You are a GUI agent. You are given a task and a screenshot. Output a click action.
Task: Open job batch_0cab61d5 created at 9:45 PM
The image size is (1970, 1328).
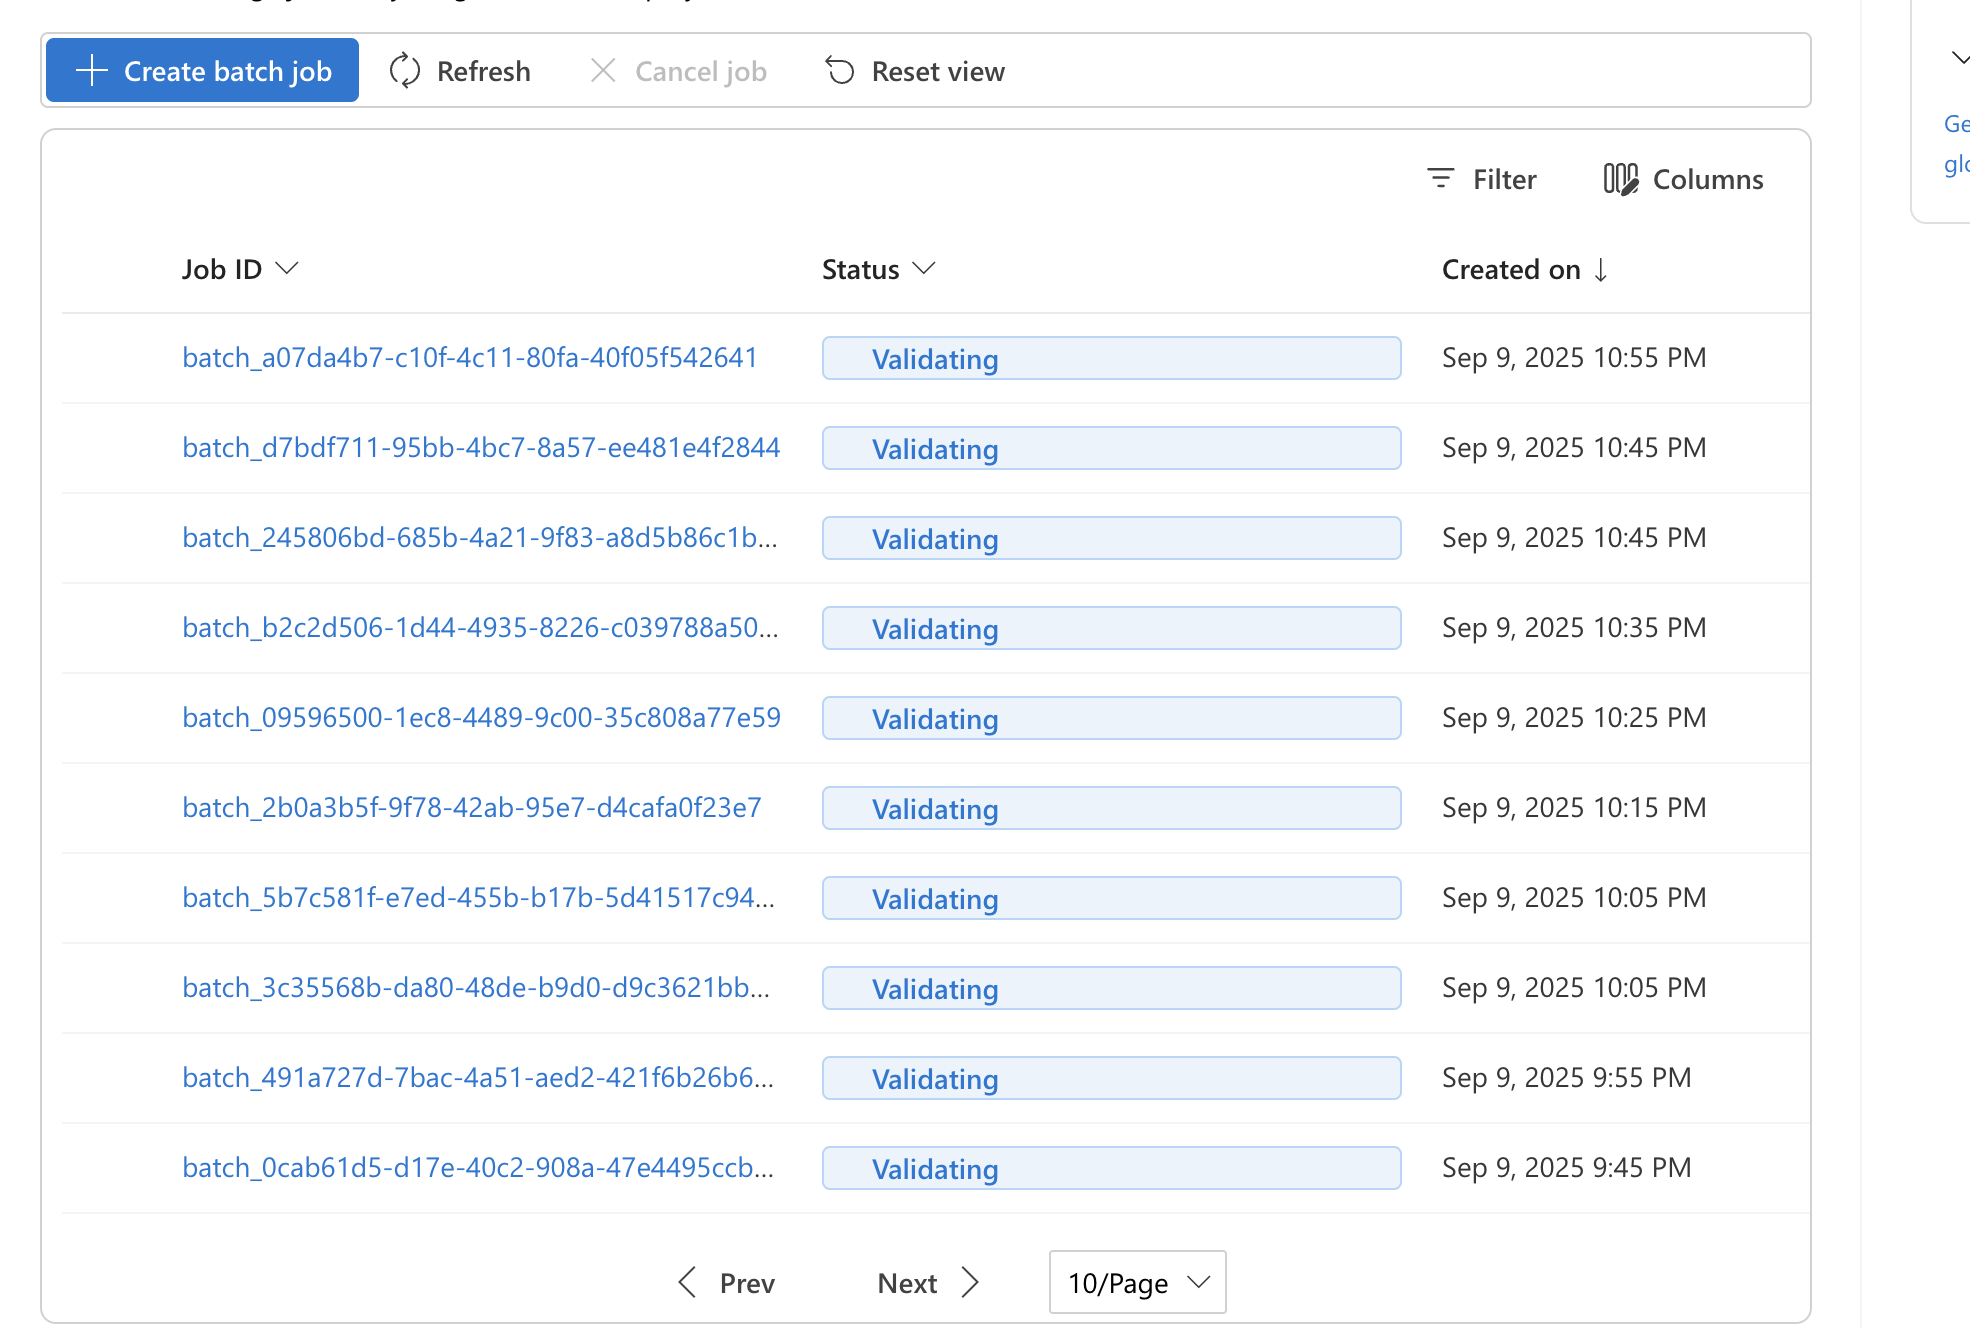pyautogui.click(x=478, y=1167)
